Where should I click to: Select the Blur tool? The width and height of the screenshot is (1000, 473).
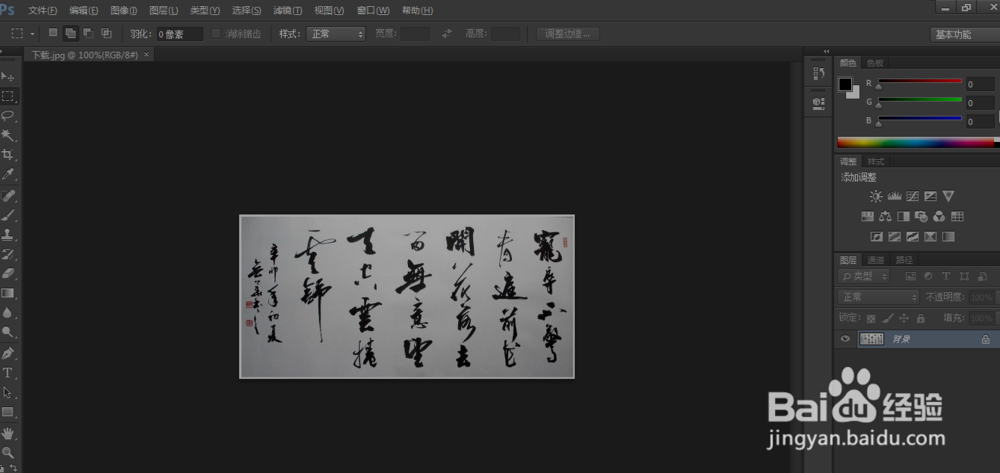[8, 312]
